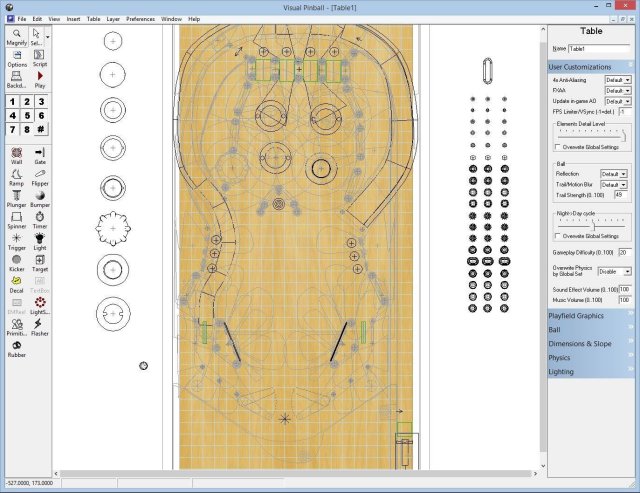Insert a Primitive element

click(x=16, y=328)
